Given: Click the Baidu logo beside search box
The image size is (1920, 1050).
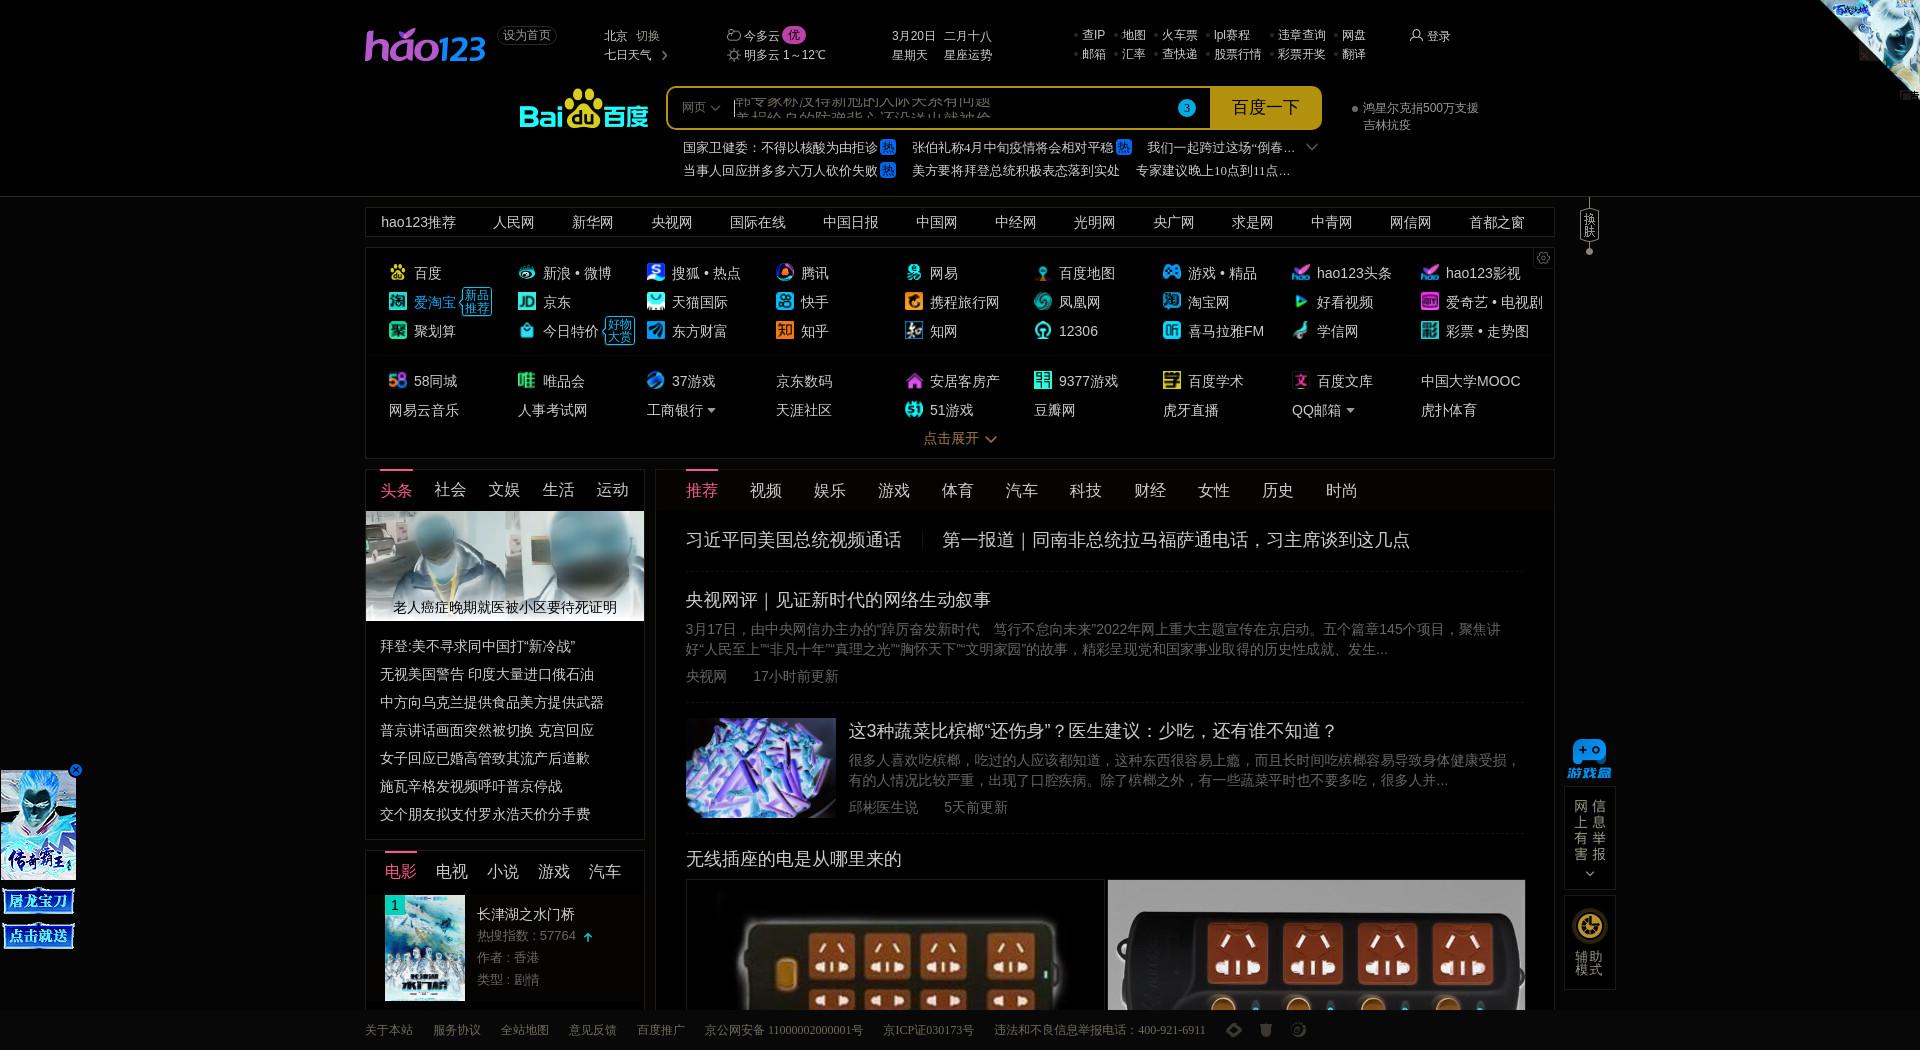Looking at the screenshot, I should (x=584, y=109).
